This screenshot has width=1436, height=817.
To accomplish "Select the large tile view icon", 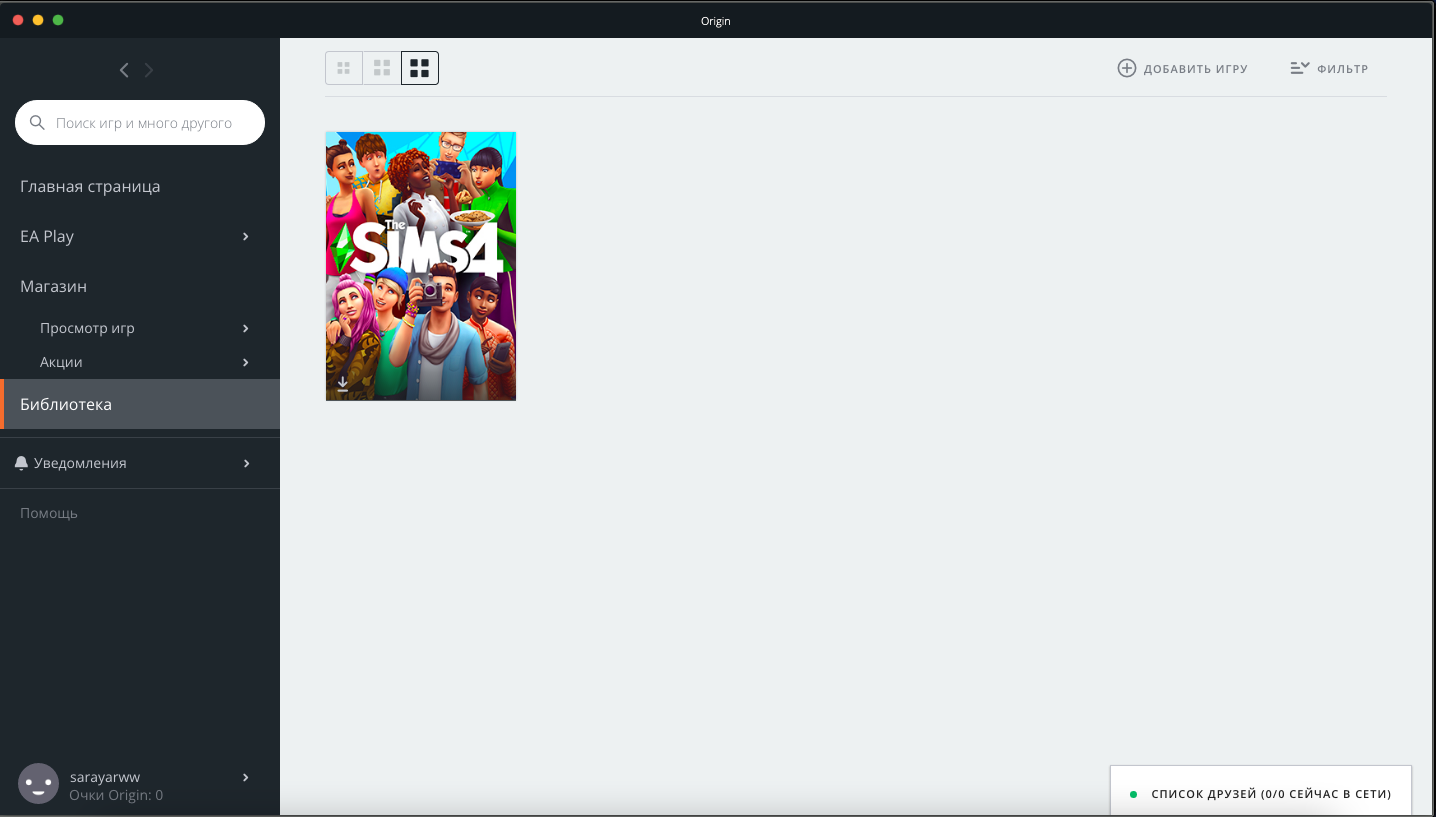I will [419, 68].
